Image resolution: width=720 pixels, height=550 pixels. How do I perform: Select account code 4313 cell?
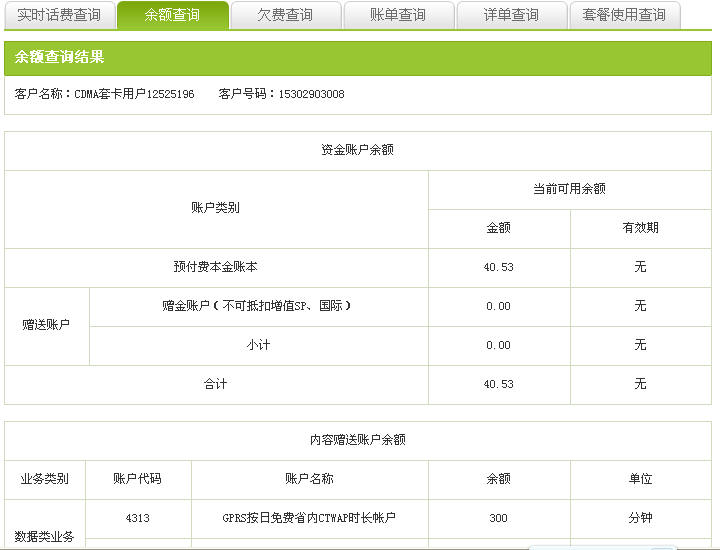[138, 518]
